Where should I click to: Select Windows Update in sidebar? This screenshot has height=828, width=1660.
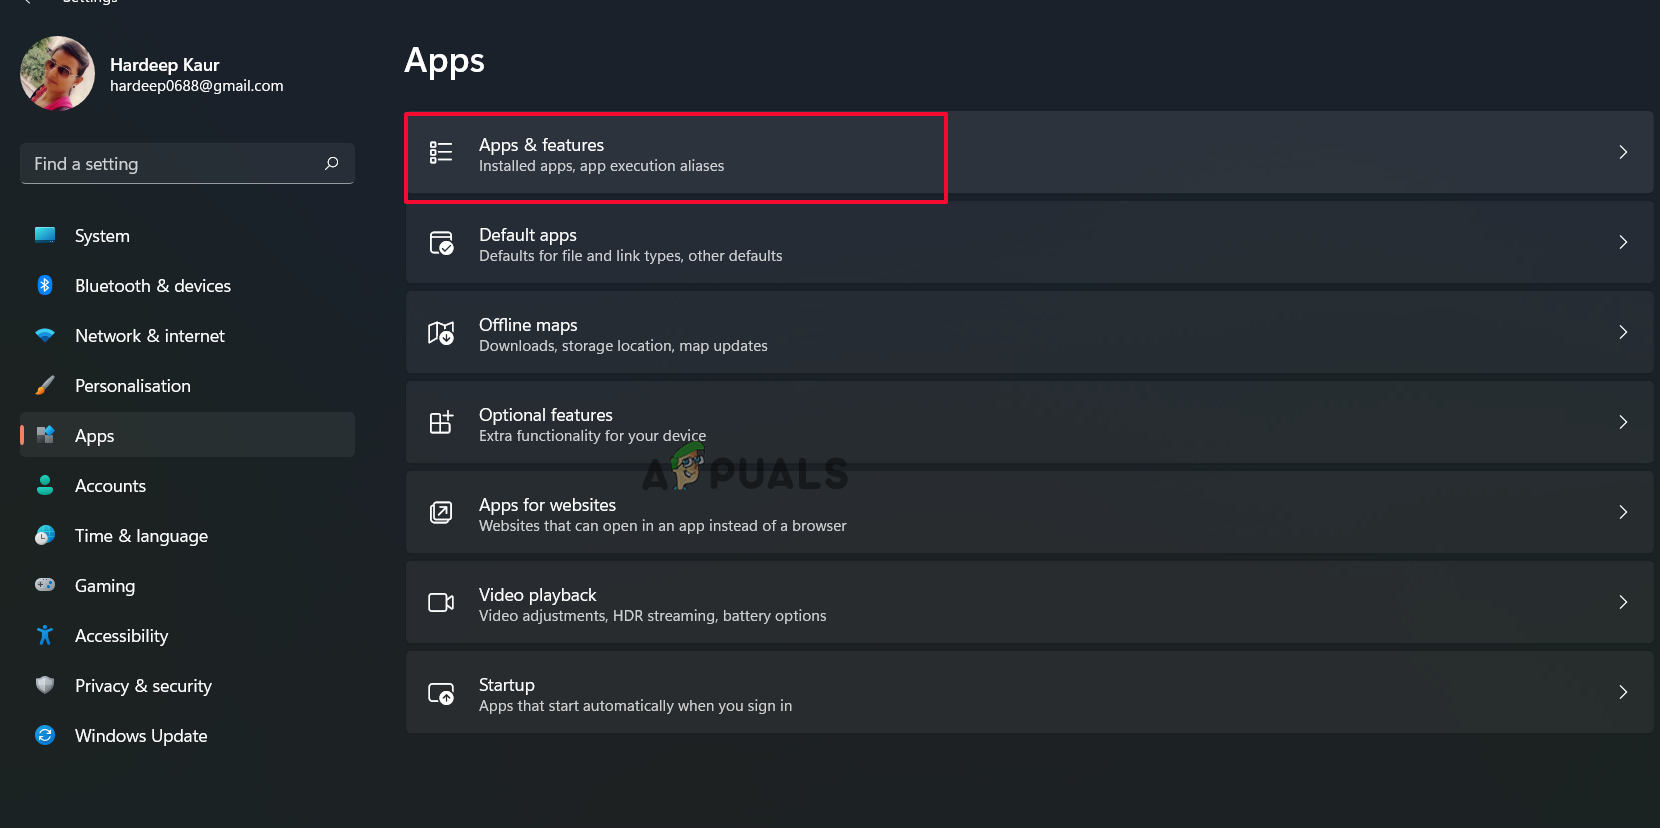(x=140, y=736)
